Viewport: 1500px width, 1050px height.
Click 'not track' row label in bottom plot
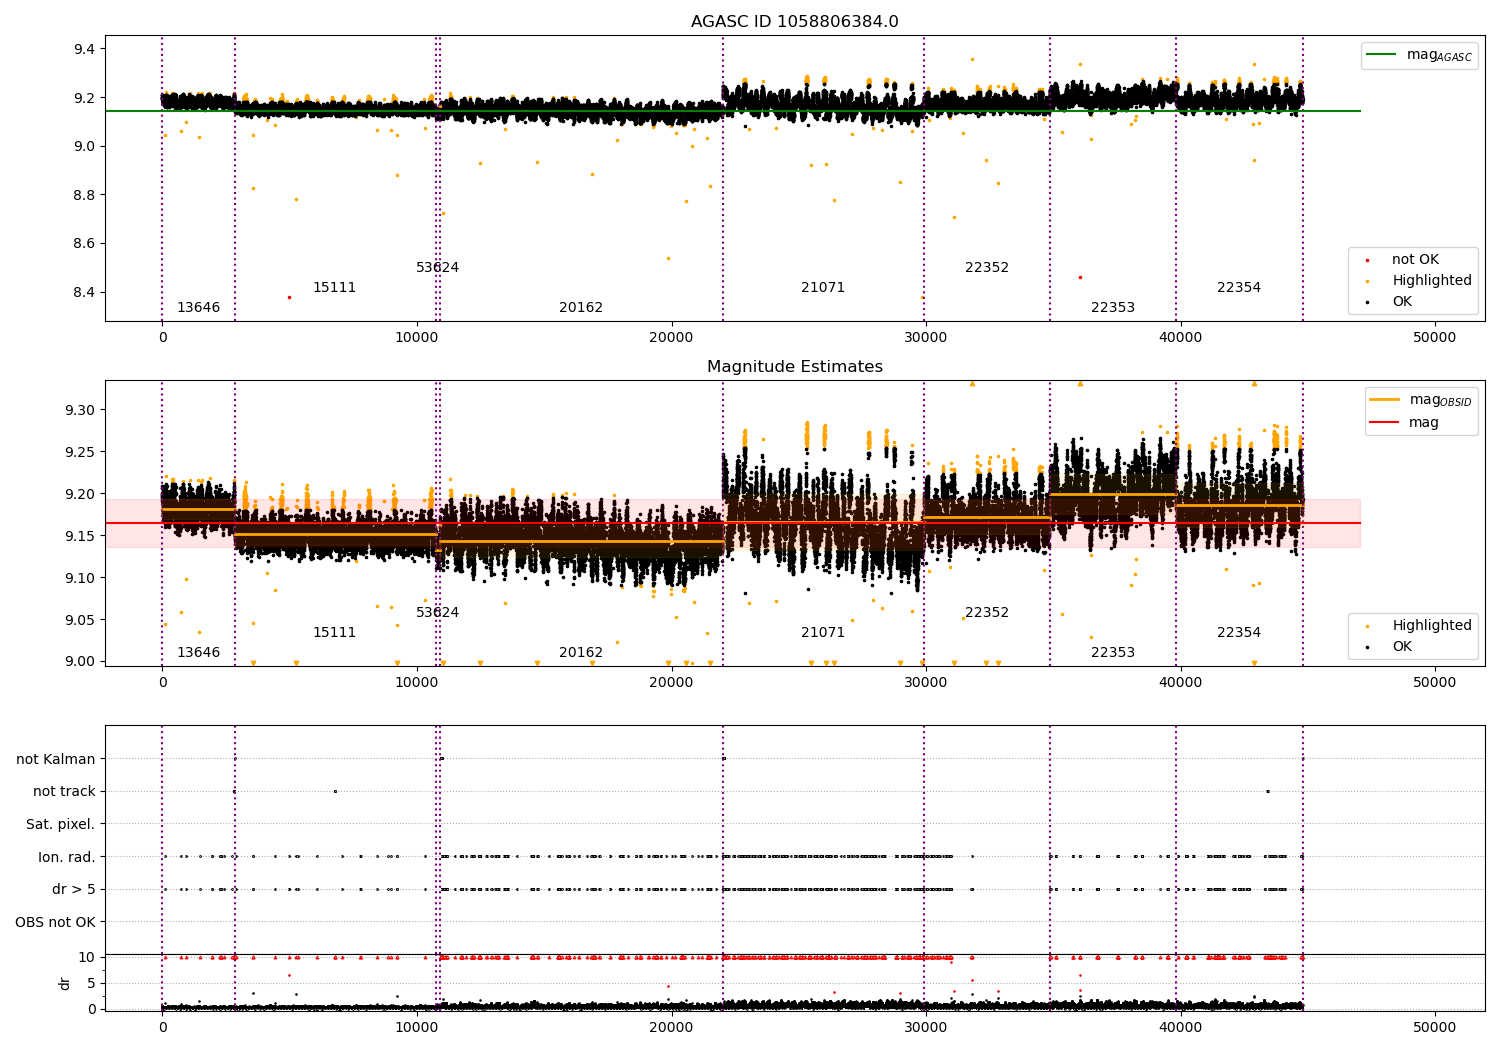click(x=64, y=792)
